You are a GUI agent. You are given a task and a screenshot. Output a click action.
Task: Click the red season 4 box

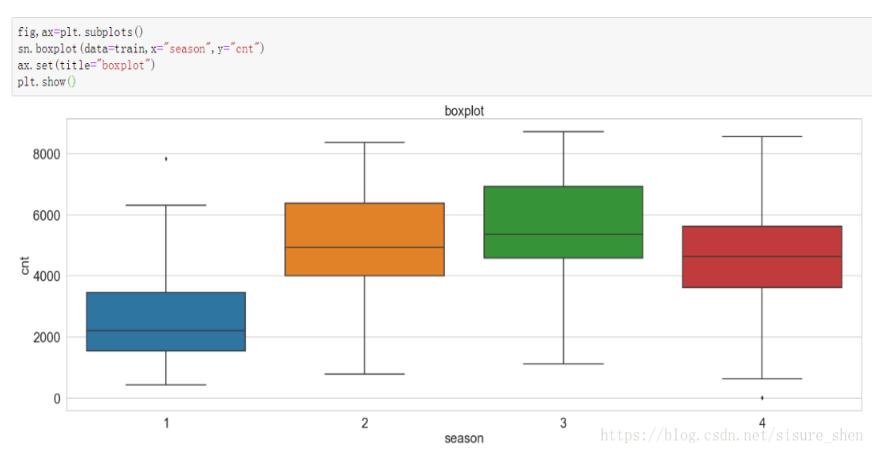tap(762, 257)
